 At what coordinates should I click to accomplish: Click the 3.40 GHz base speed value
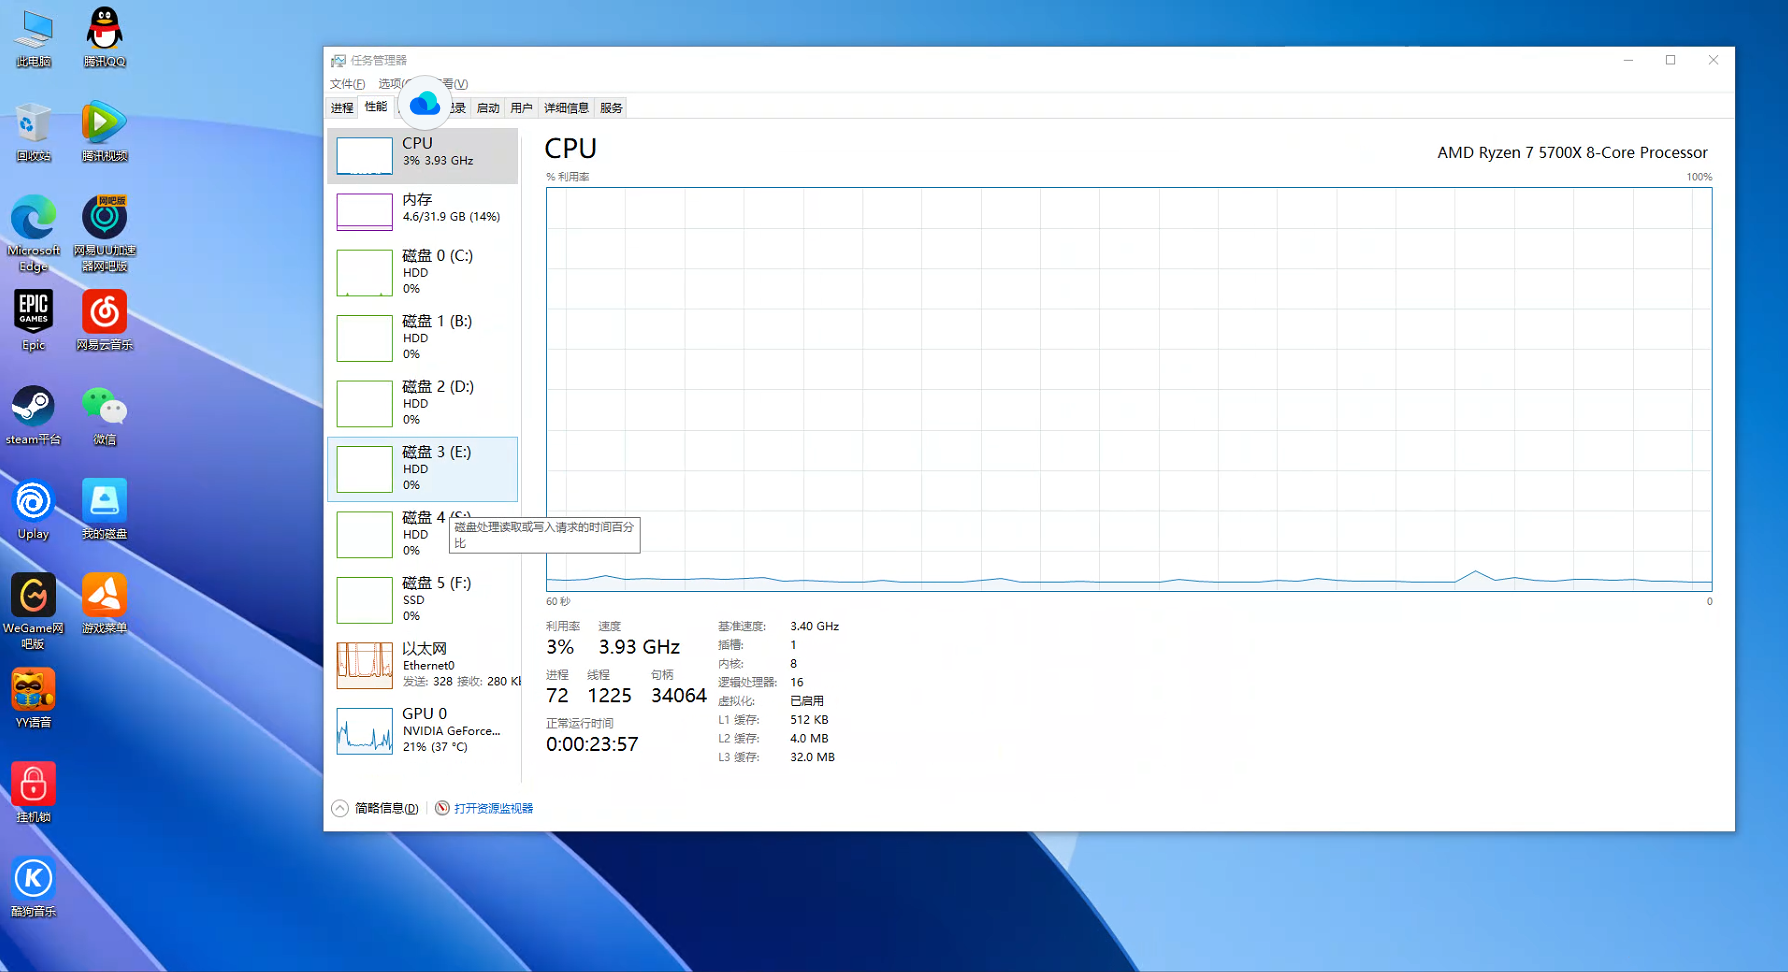click(814, 626)
